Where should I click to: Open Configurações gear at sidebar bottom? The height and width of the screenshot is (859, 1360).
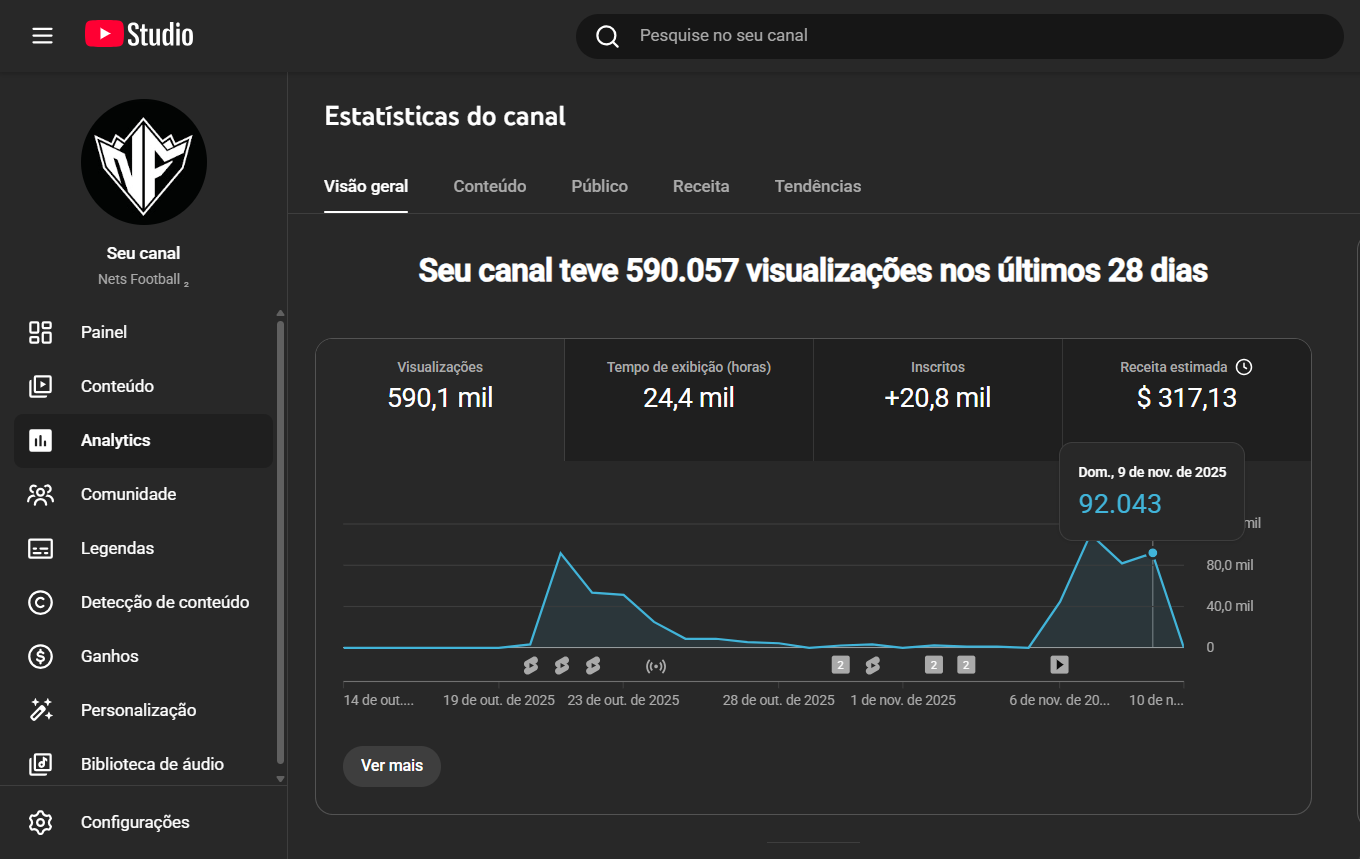[135, 822]
